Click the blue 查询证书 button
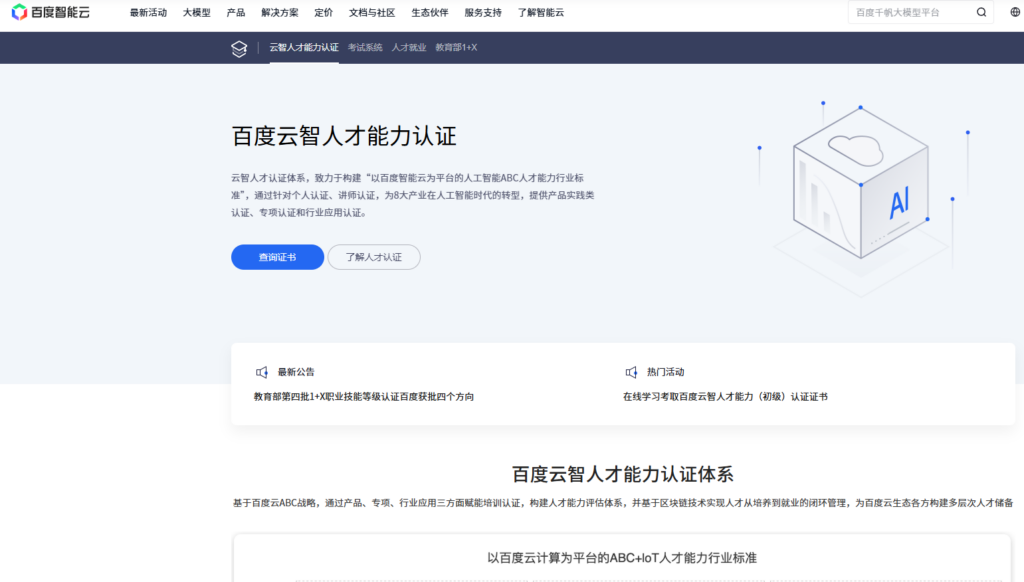 coord(277,257)
